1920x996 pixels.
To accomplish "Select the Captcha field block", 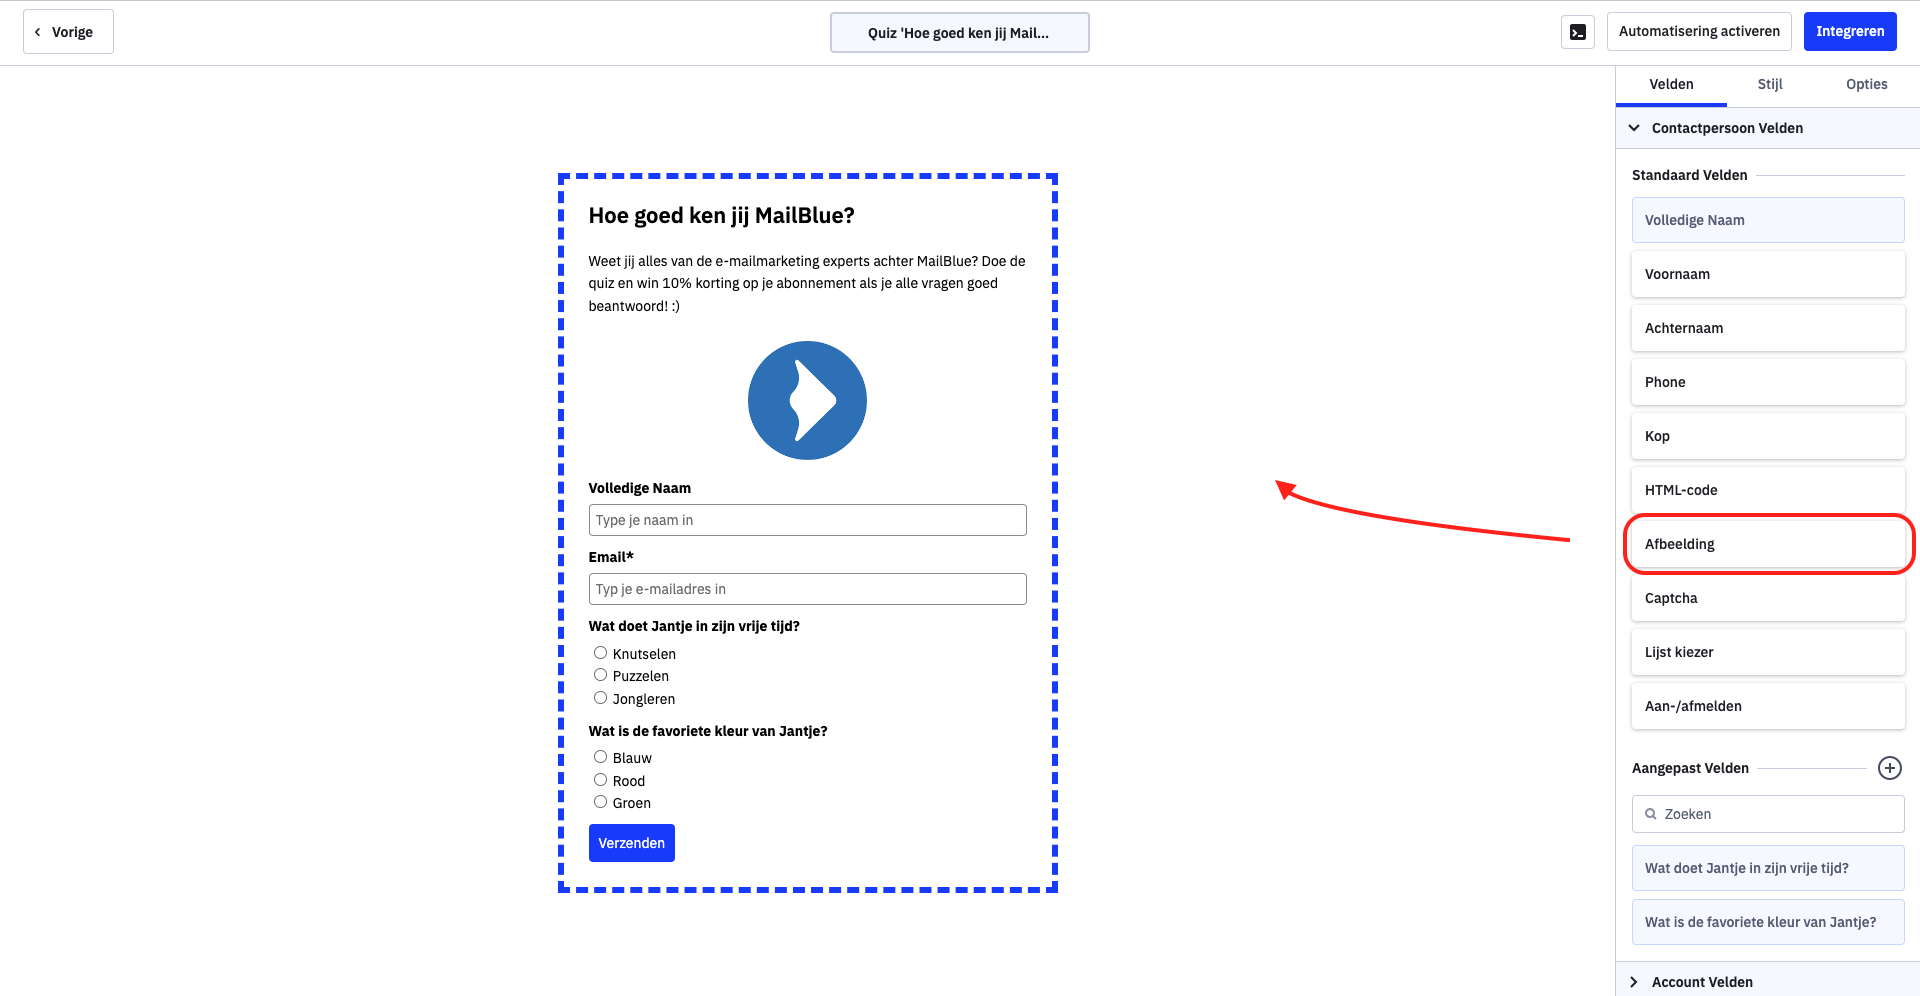I will [x=1767, y=598].
